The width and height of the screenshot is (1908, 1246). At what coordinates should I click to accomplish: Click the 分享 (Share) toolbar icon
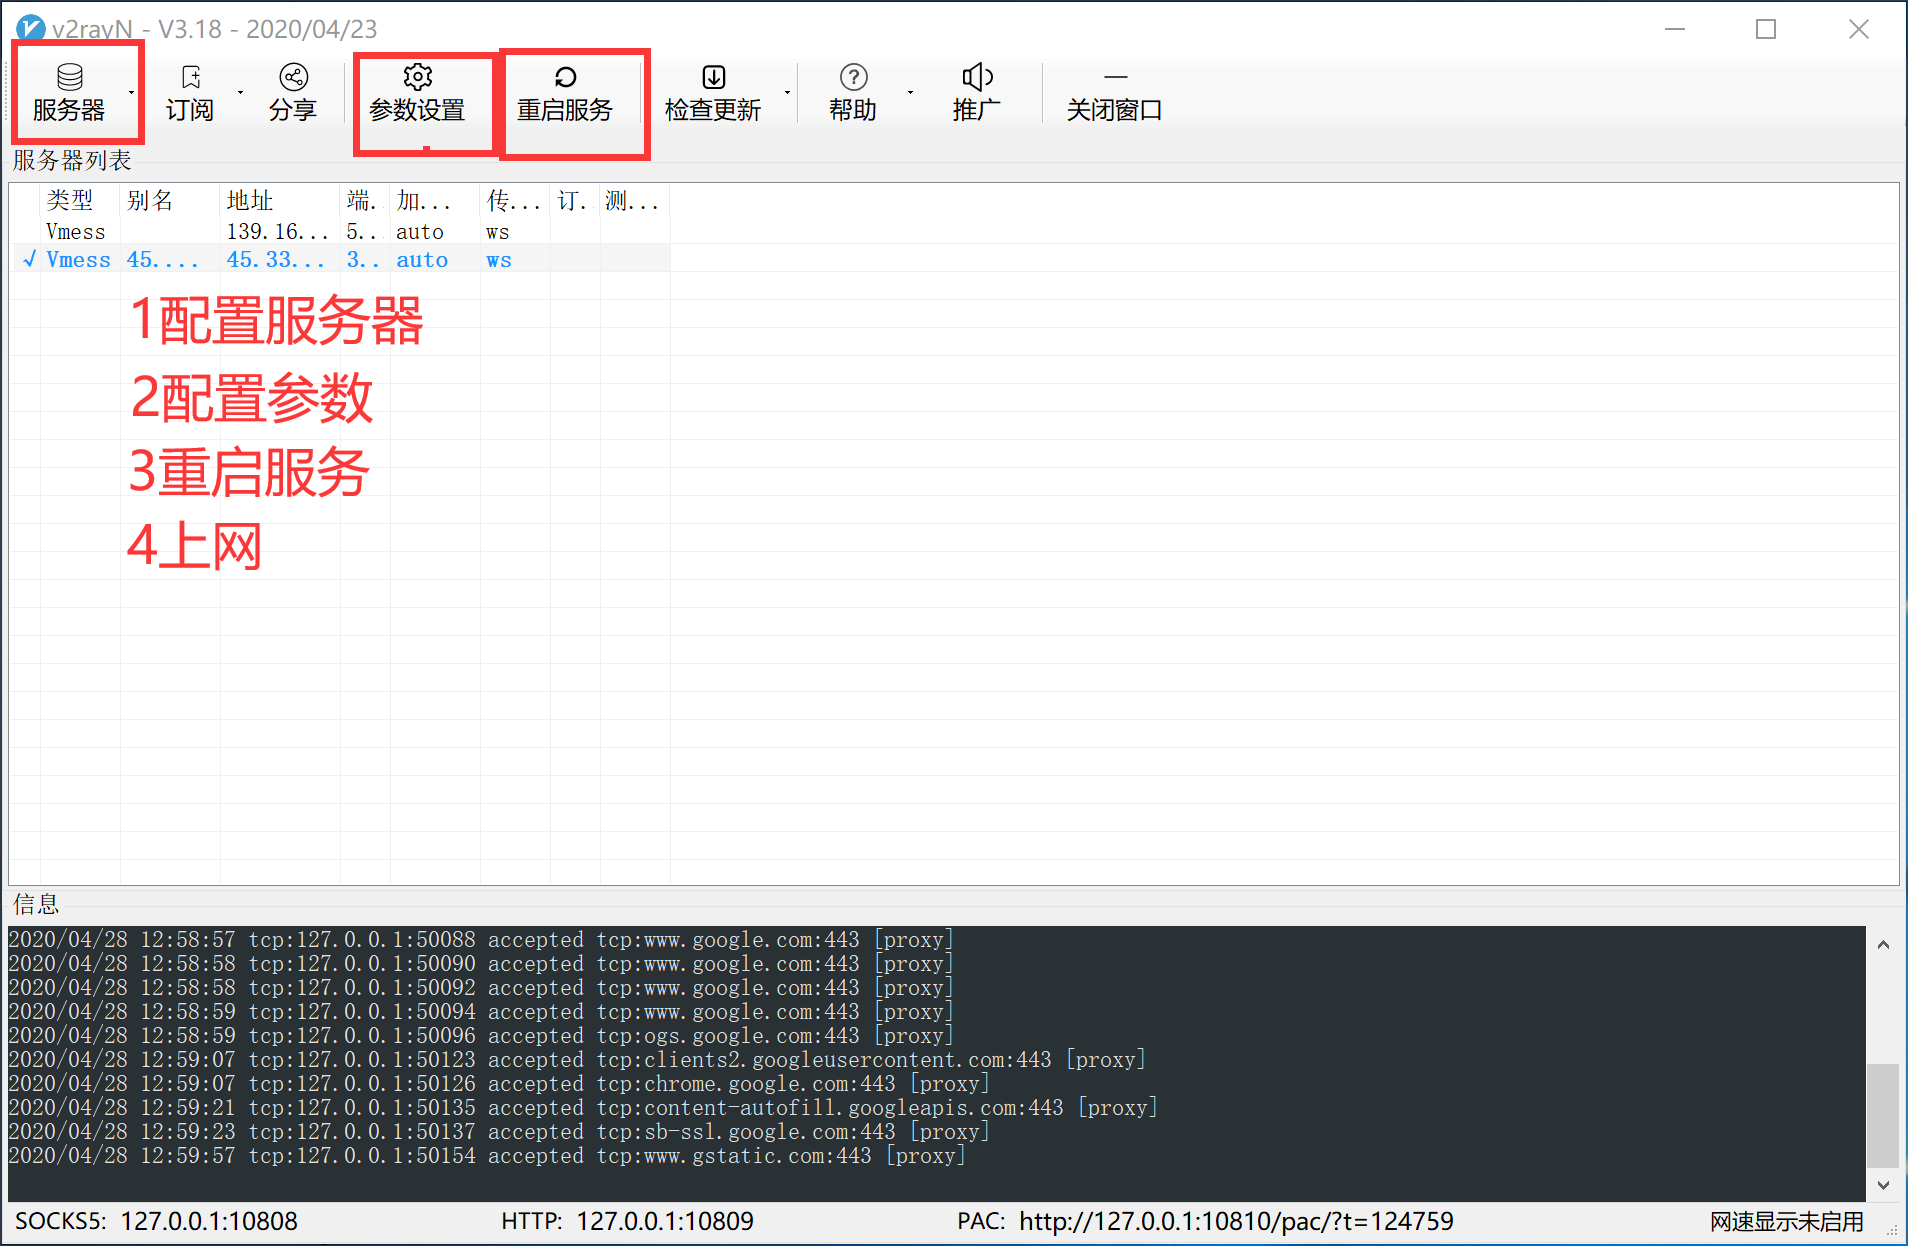[293, 93]
